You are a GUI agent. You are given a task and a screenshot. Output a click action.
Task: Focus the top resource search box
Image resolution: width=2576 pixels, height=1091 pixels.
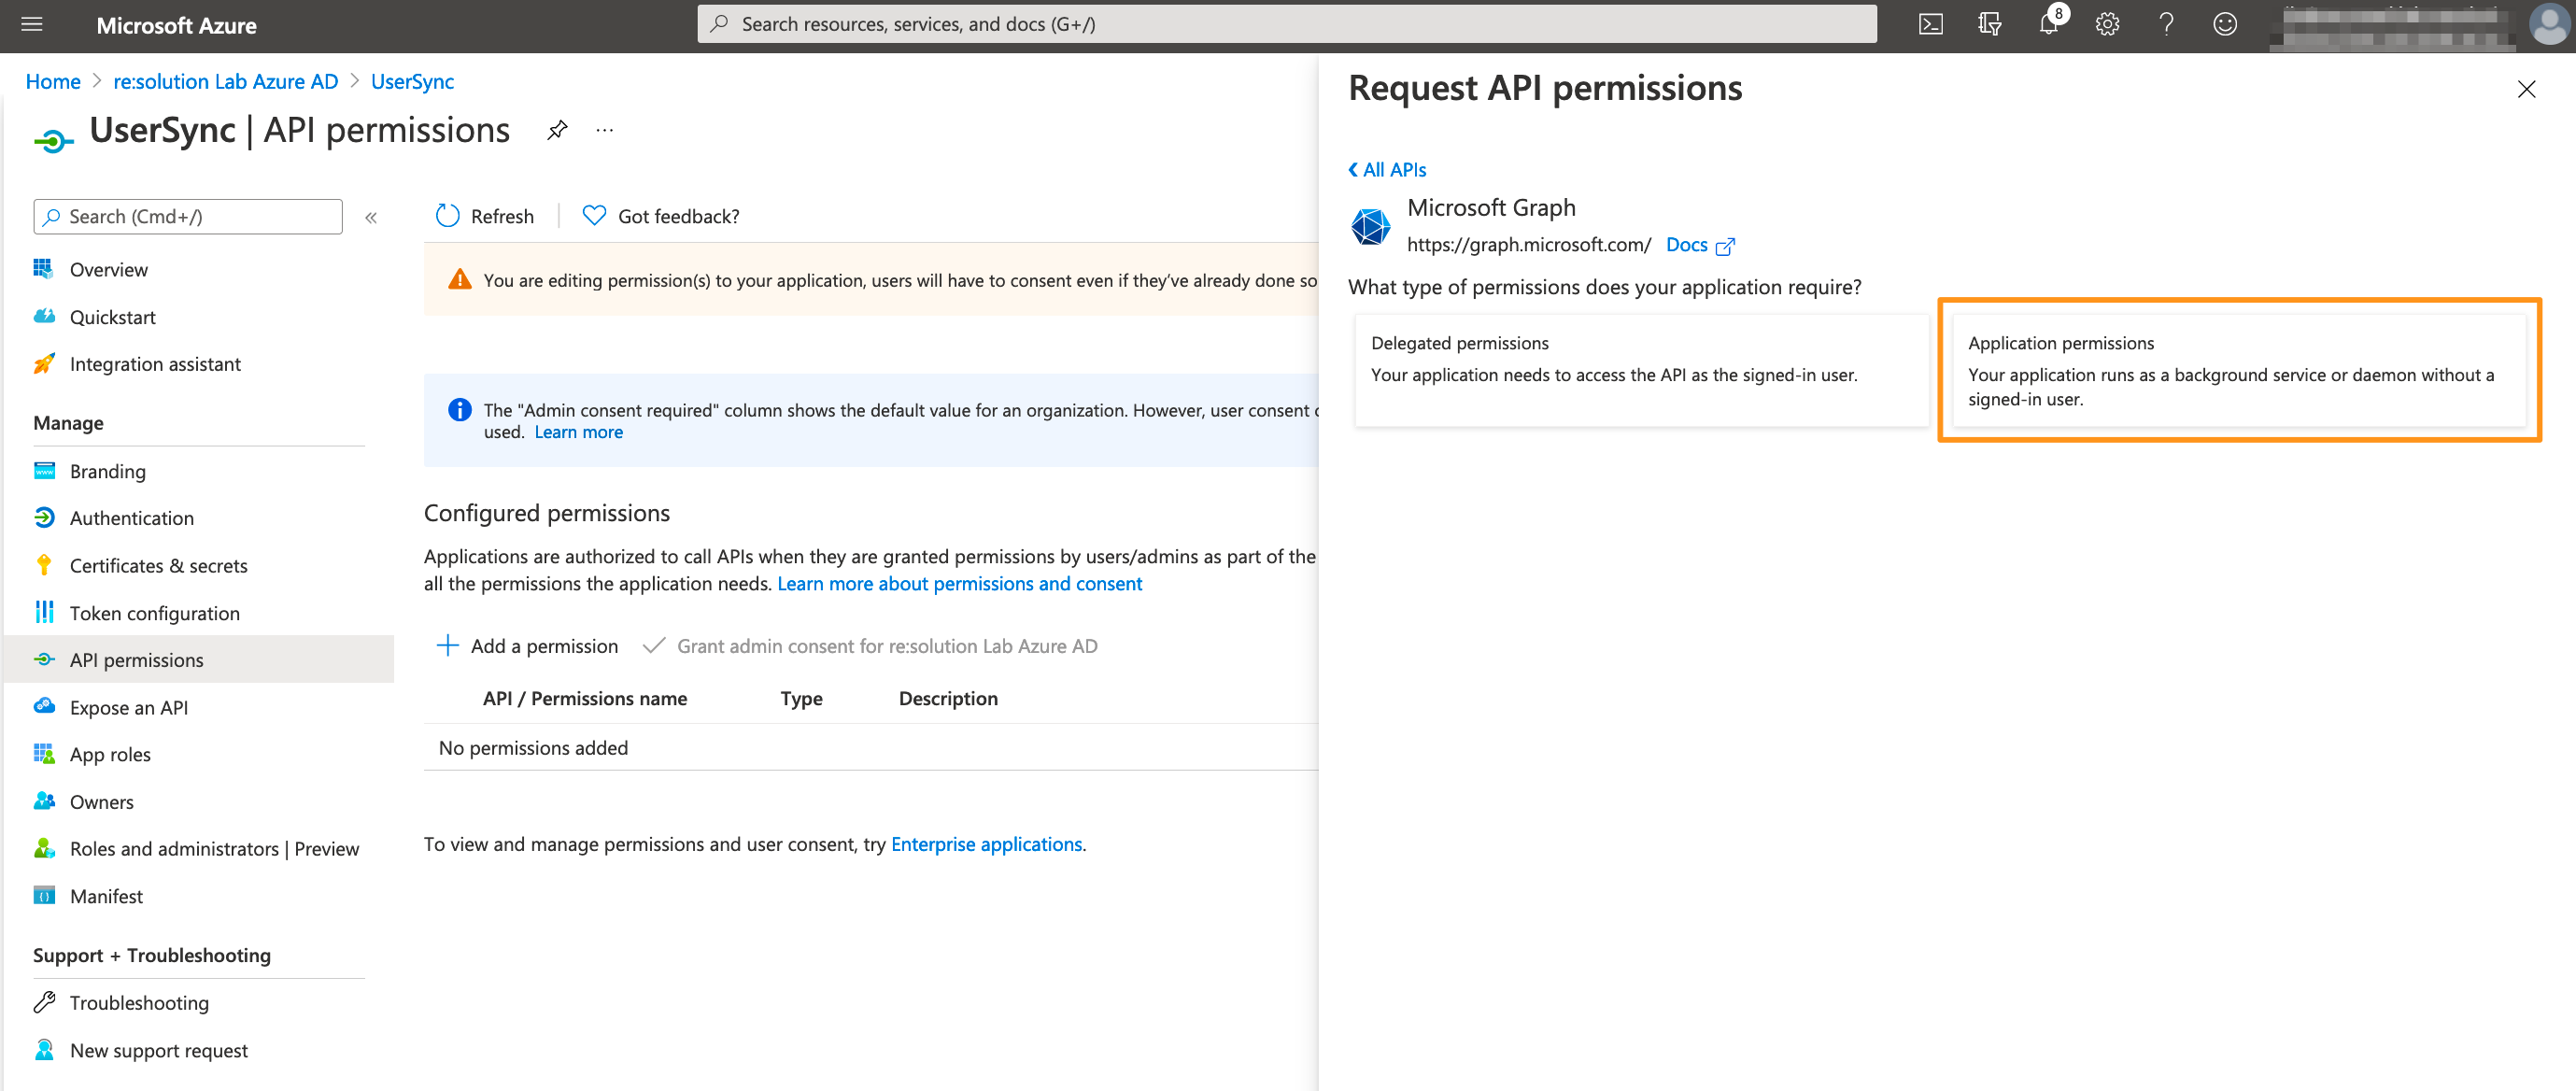tap(1286, 24)
